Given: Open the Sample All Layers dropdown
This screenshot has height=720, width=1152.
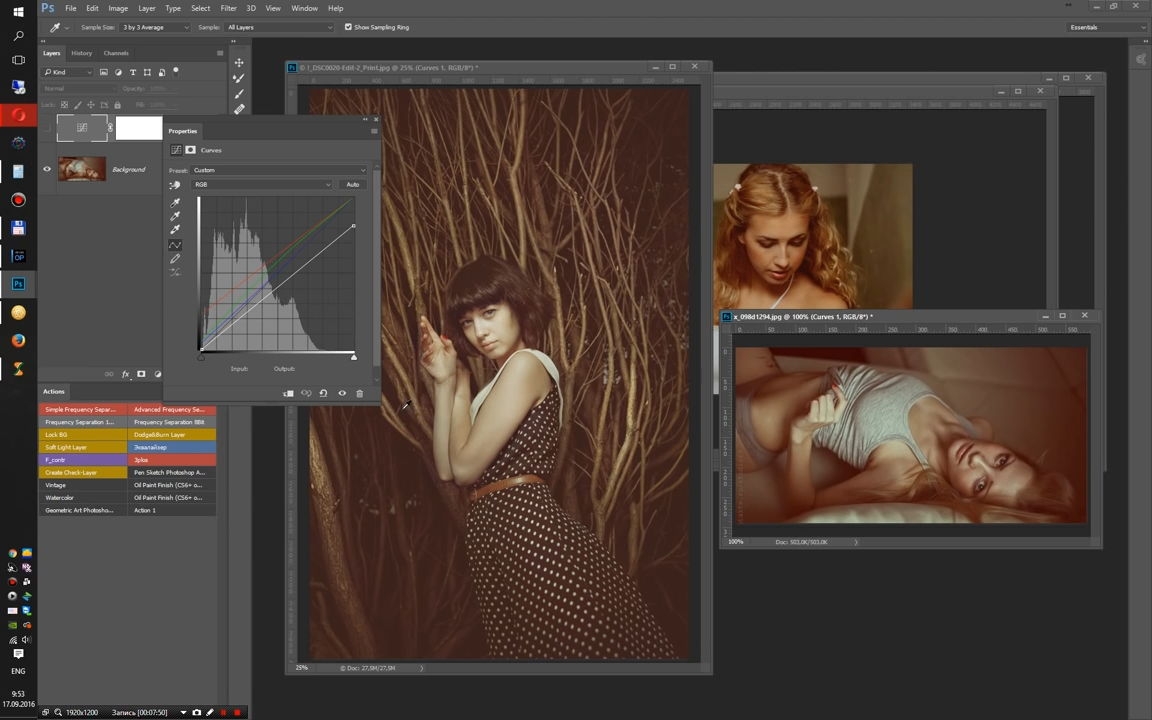Looking at the screenshot, I should click(x=279, y=27).
